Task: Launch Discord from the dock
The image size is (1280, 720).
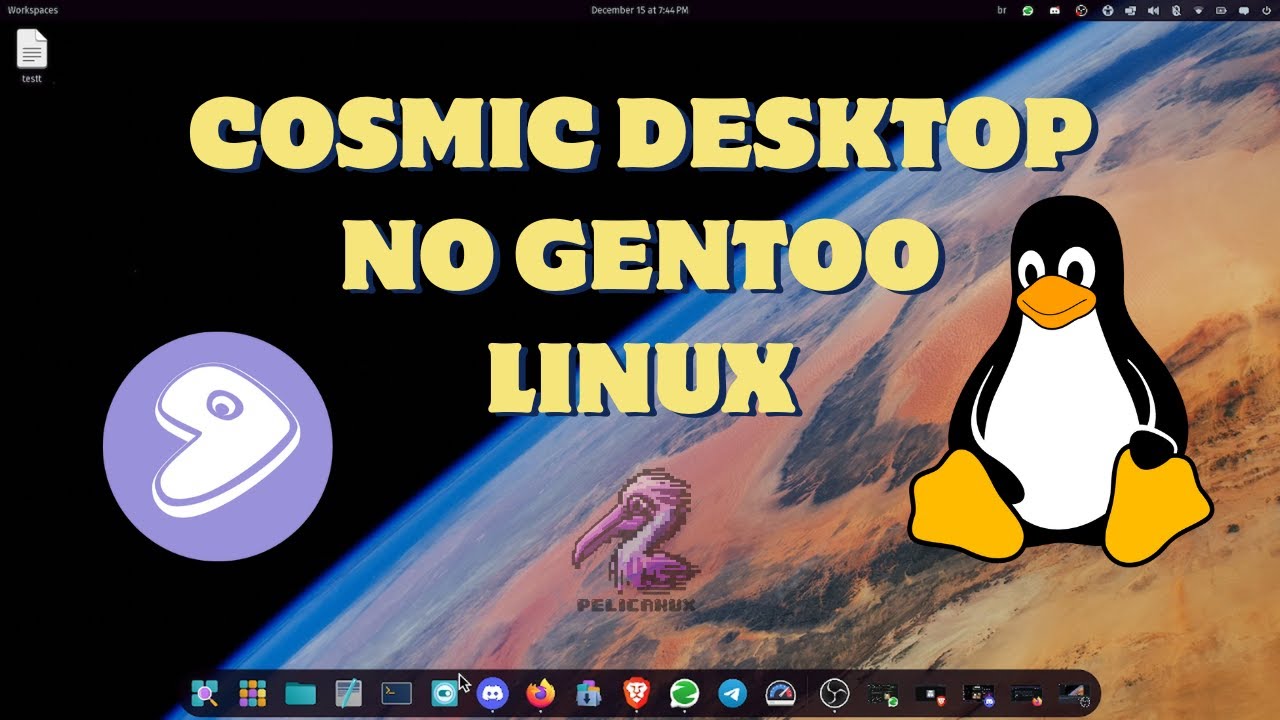Action: pos(492,692)
